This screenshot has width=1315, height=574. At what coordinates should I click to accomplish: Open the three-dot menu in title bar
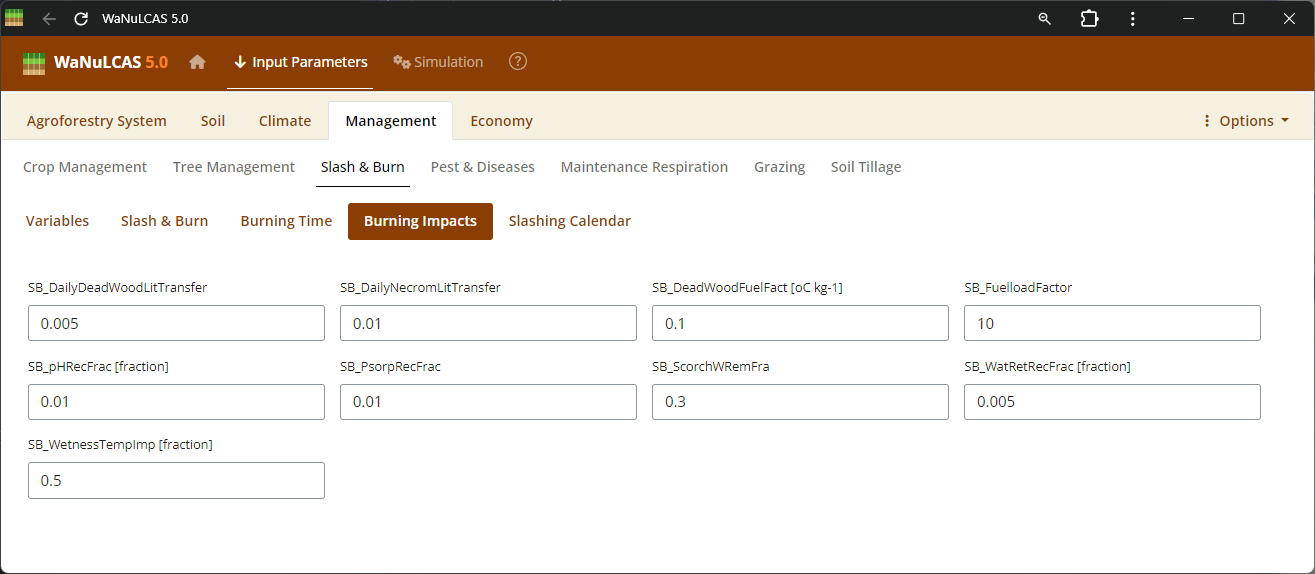click(1132, 19)
